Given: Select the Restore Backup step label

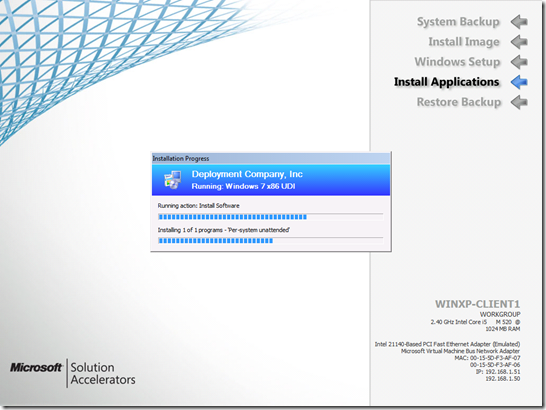Looking at the screenshot, I should coord(459,102).
